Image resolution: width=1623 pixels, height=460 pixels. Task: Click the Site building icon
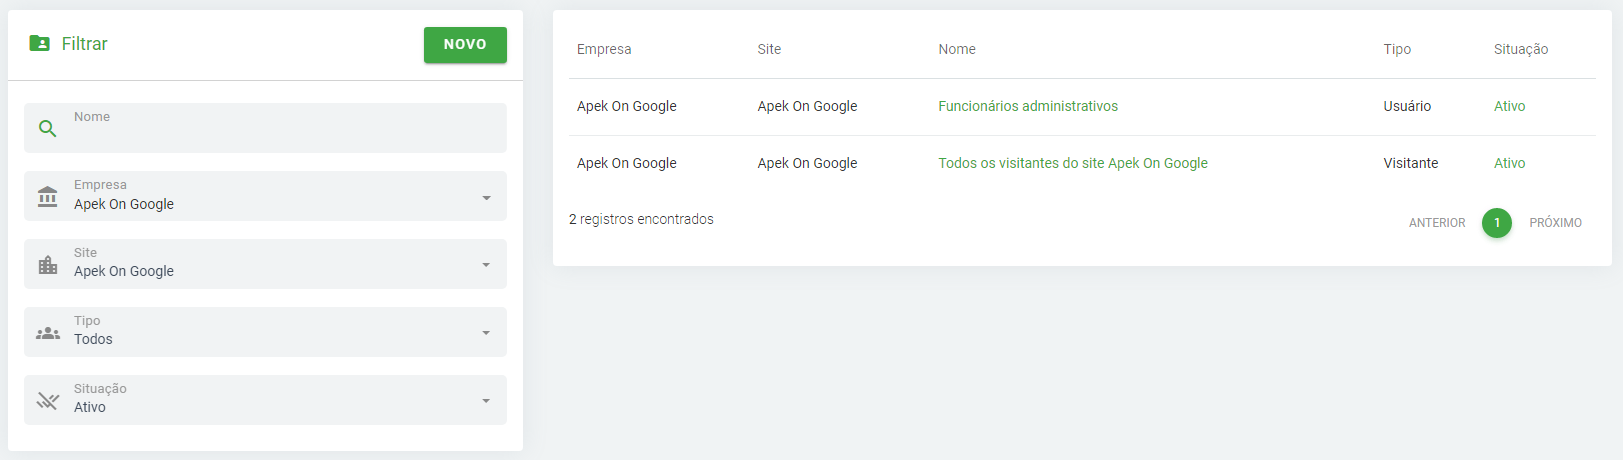tap(47, 264)
